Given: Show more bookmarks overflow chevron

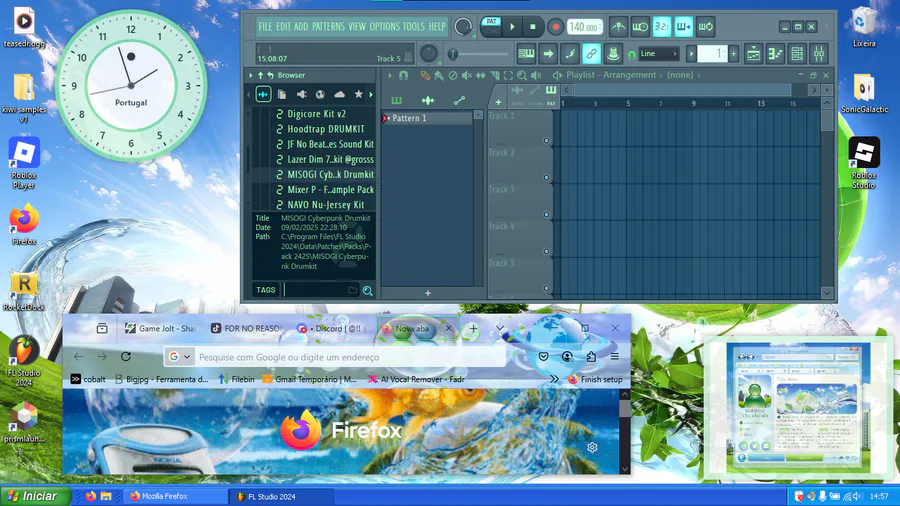Looking at the screenshot, I should coord(554,379).
